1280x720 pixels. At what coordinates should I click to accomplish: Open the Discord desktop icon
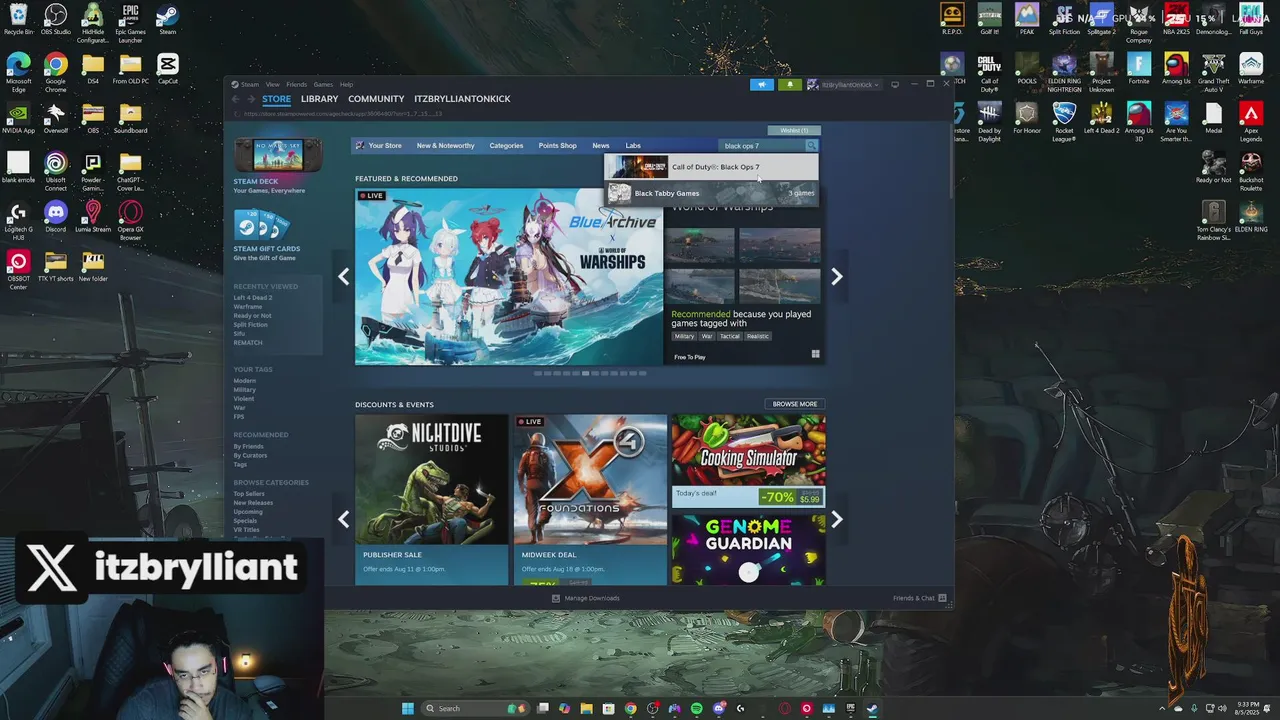pyautogui.click(x=55, y=216)
